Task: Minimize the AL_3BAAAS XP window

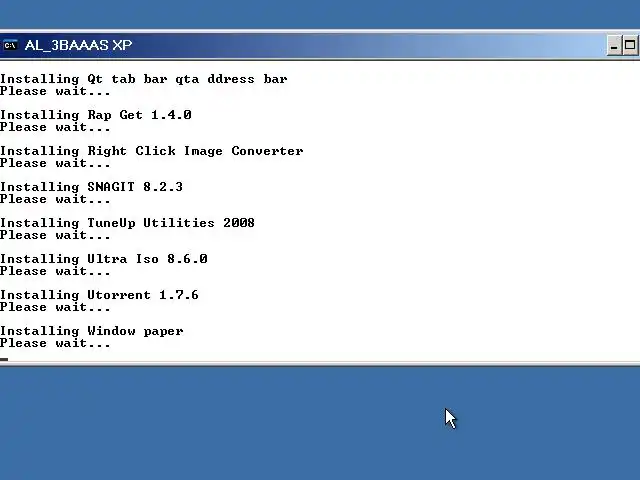Action: pos(614,45)
